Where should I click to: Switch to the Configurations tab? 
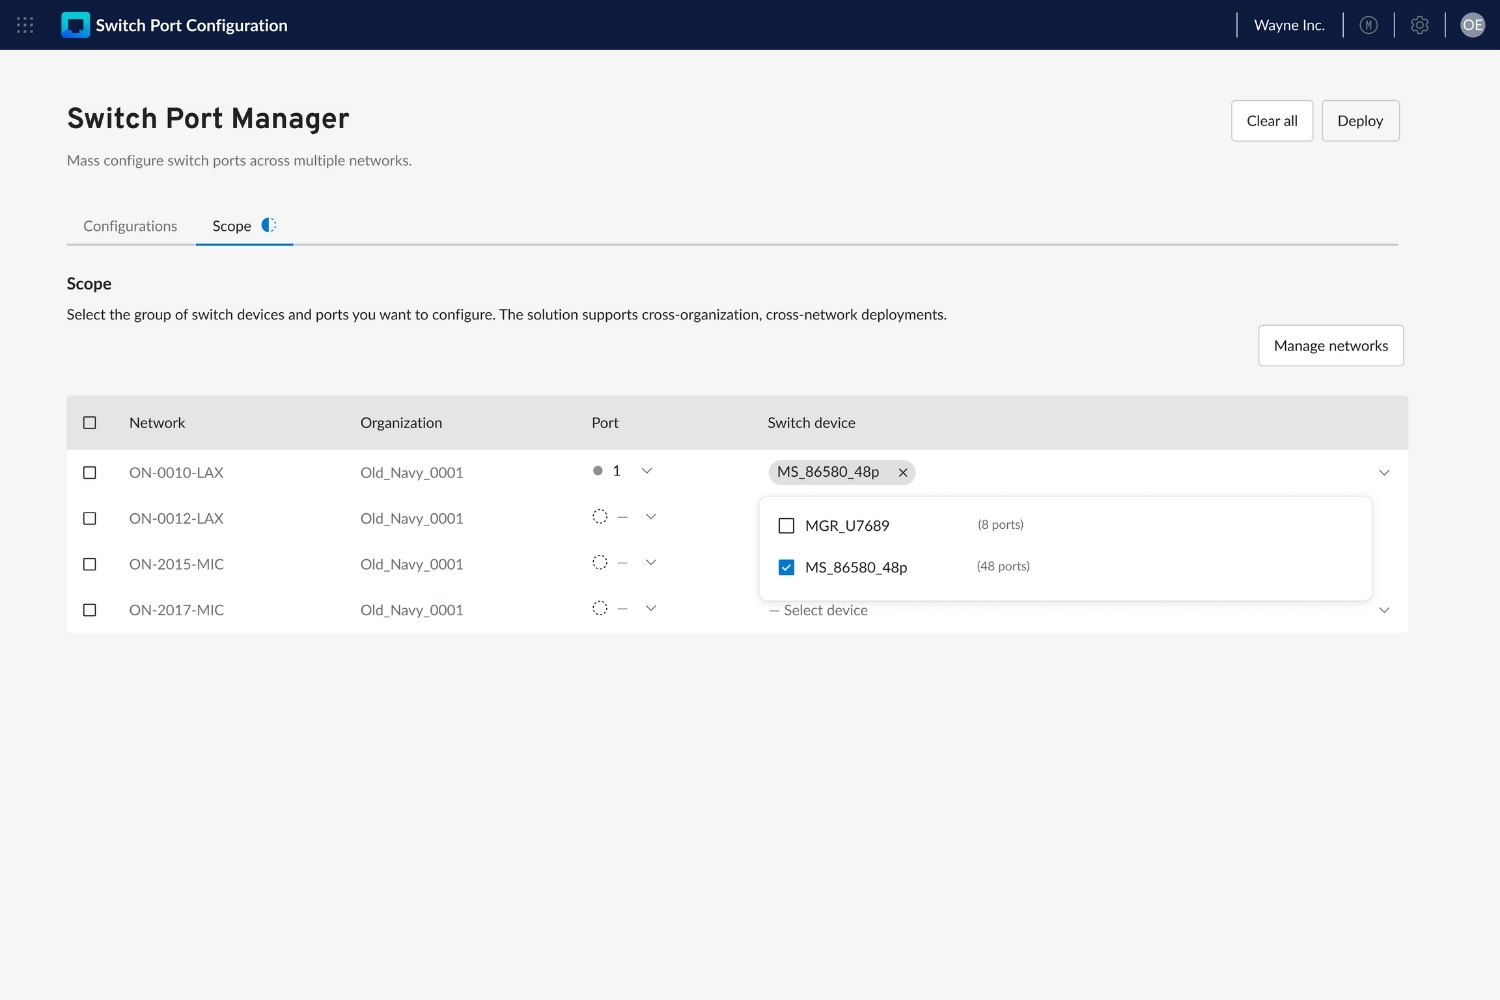(130, 226)
